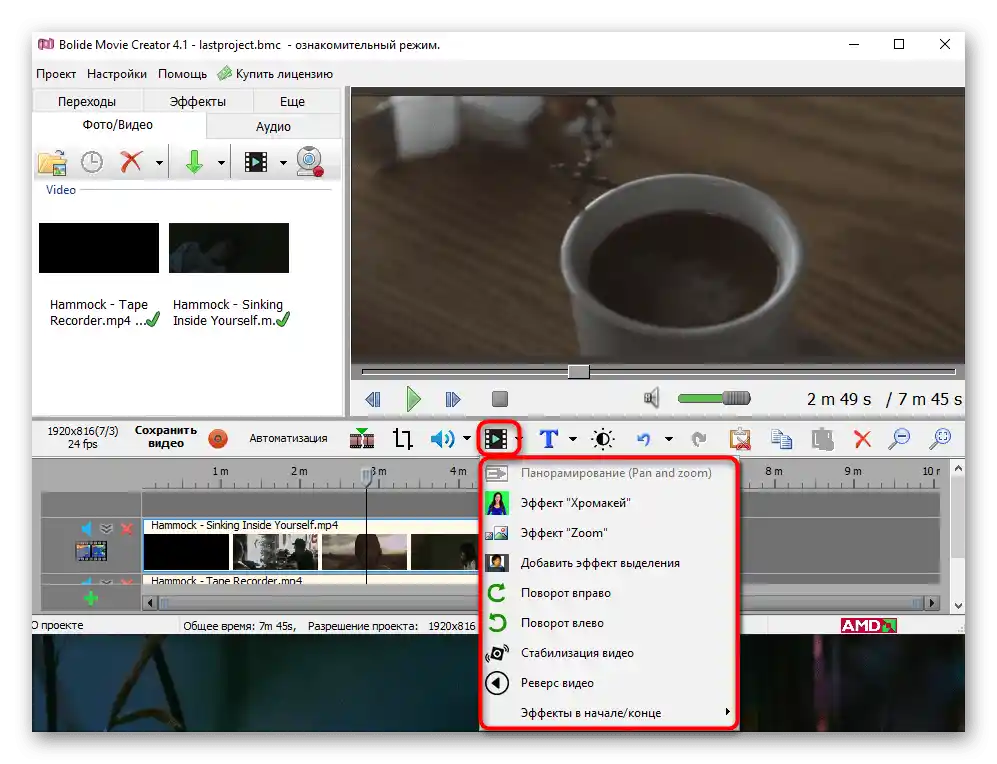The height and width of the screenshot is (764, 997).
Task: Select the Фото/Видео tab
Action: pyautogui.click(x=118, y=125)
